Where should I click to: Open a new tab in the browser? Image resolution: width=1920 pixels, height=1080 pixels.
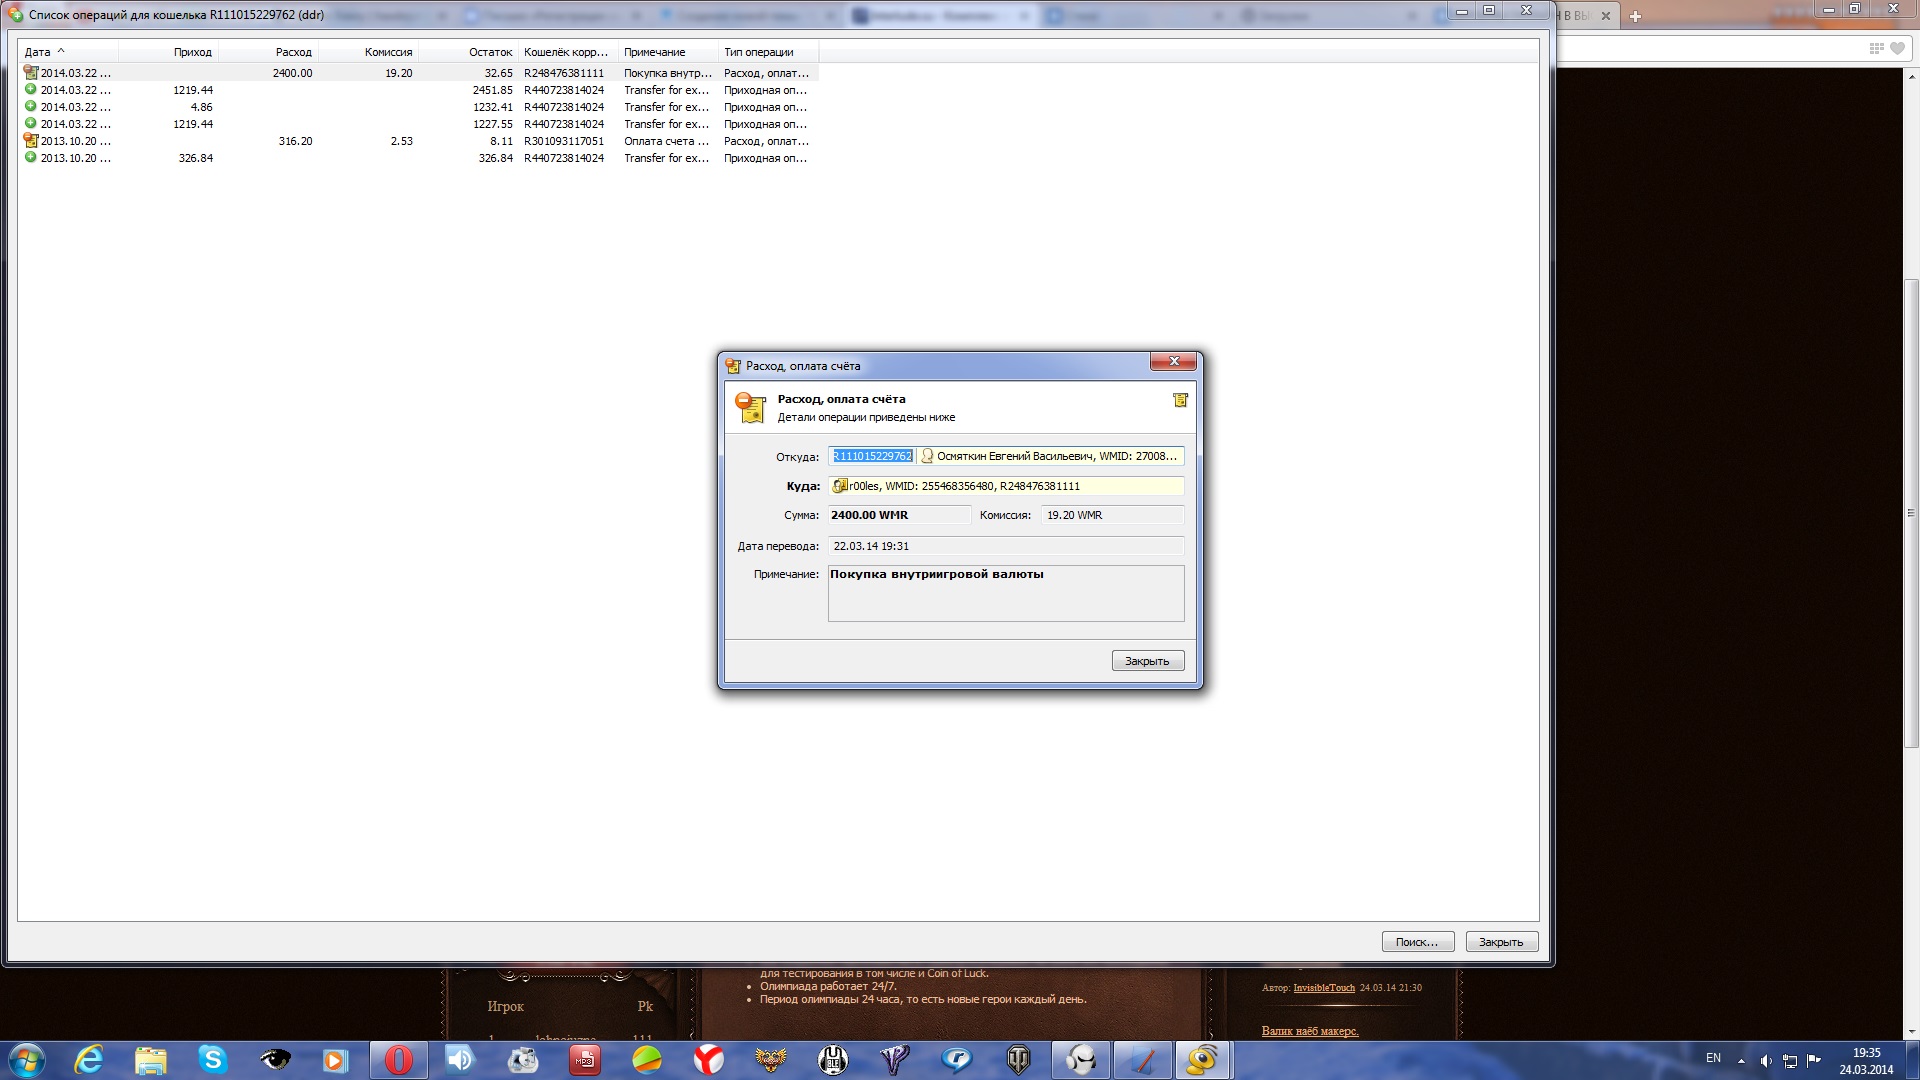coord(1636,16)
